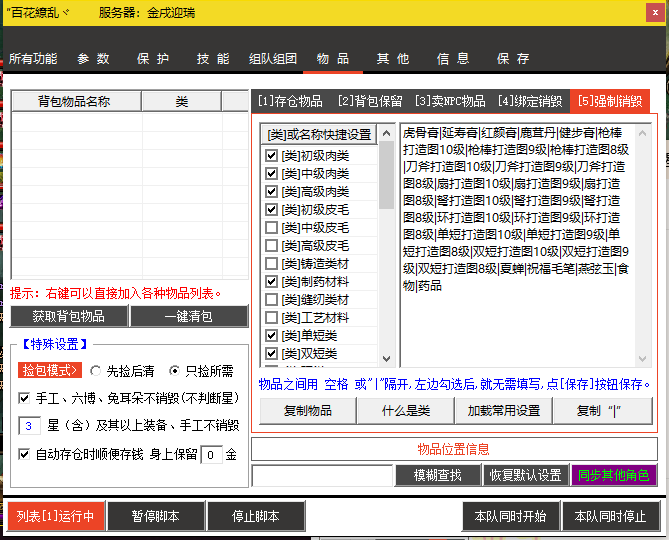Viewport: 669px width, 540px height.
Task: Click the fuzzy search input box
Action: [323, 475]
